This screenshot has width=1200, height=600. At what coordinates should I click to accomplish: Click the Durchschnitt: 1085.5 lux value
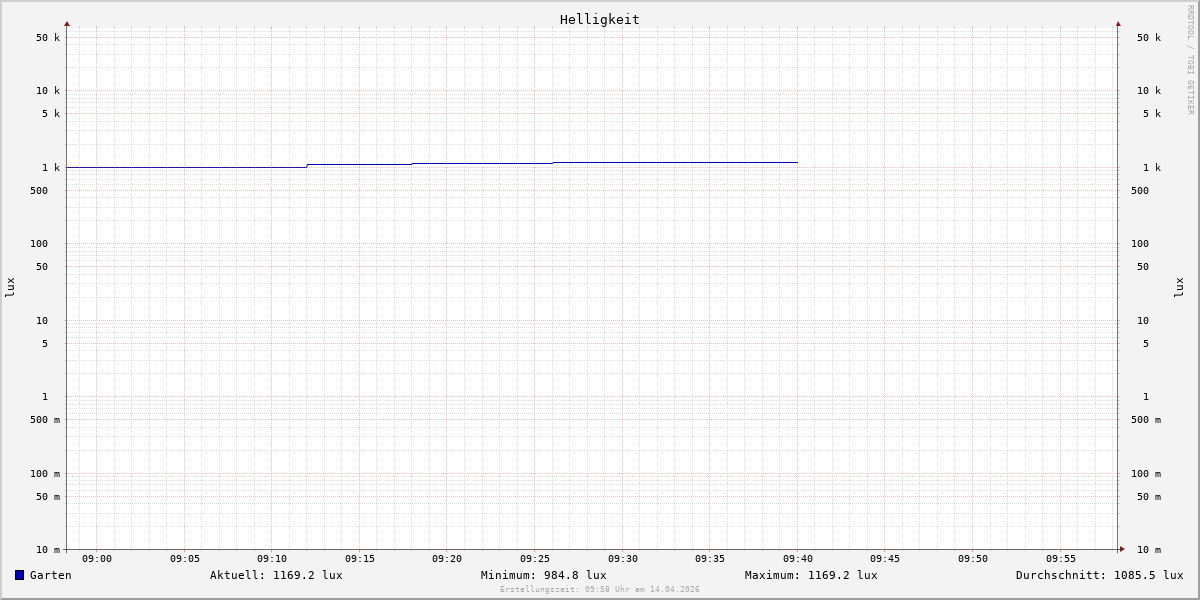tap(1099, 575)
